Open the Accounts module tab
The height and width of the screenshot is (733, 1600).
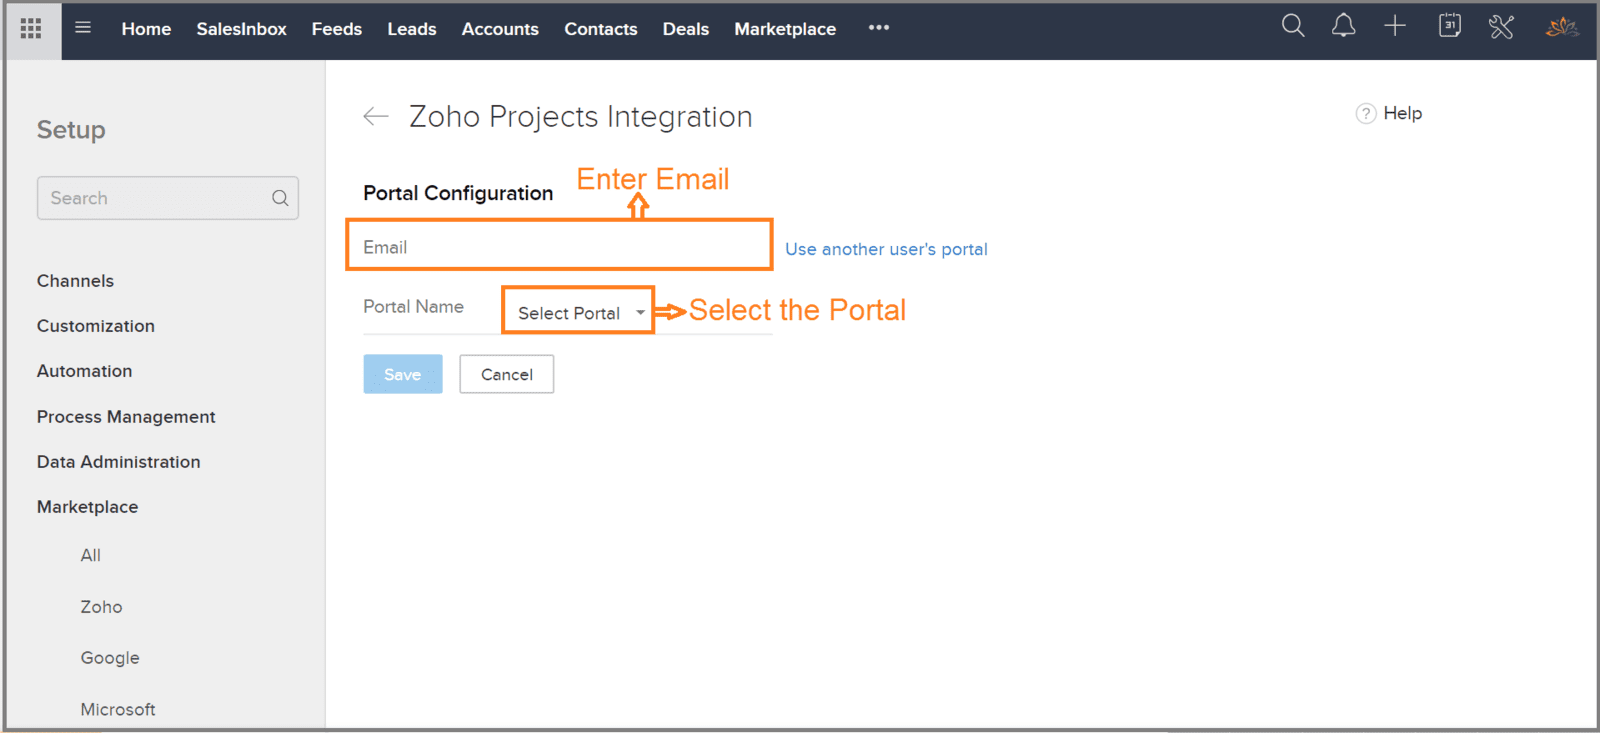[500, 29]
